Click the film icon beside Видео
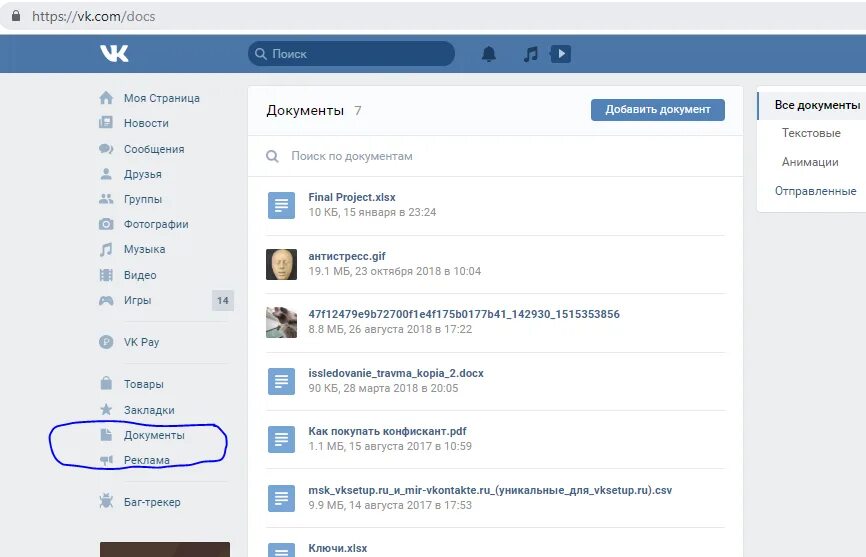 (x=106, y=274)
